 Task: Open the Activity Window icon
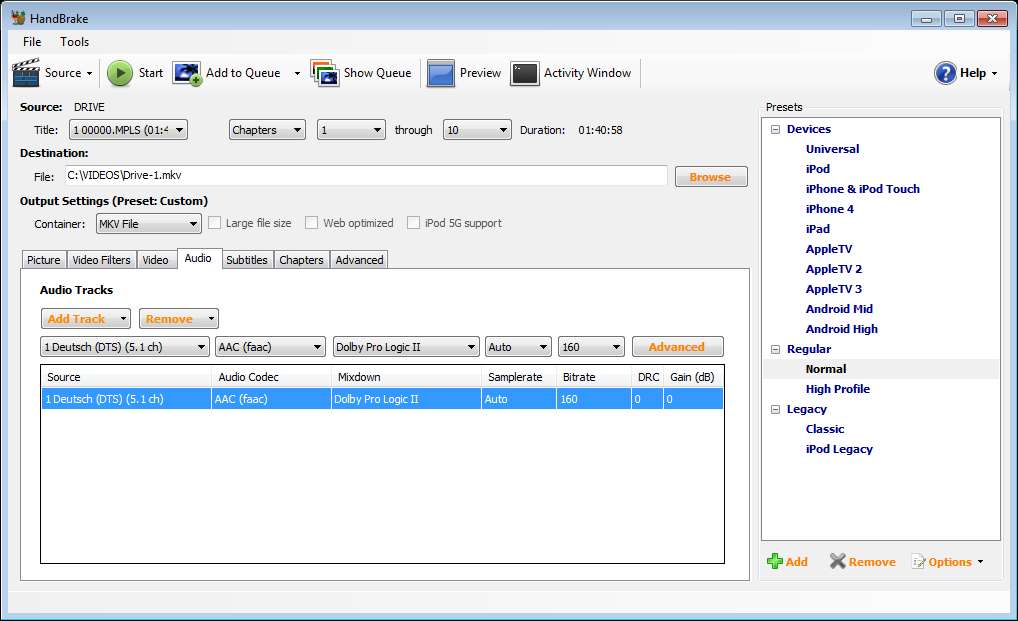click(x=525, y=73)
